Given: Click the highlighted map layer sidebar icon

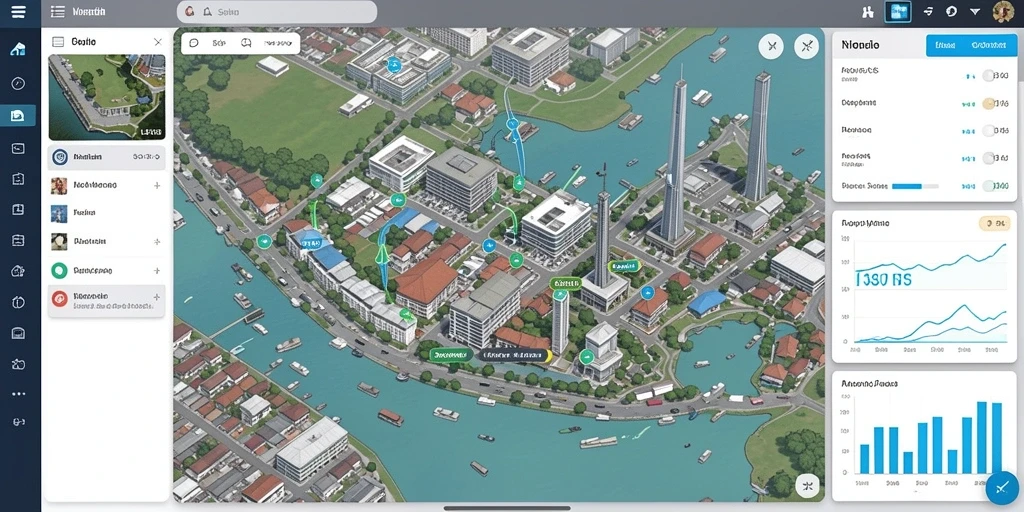Looking at the screenshot, I should 18,116.
